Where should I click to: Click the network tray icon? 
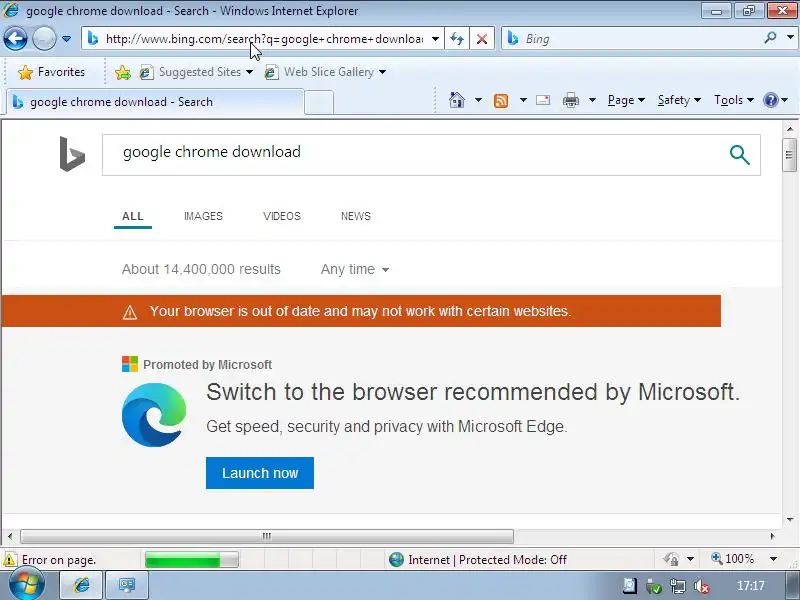pos(678,586)
